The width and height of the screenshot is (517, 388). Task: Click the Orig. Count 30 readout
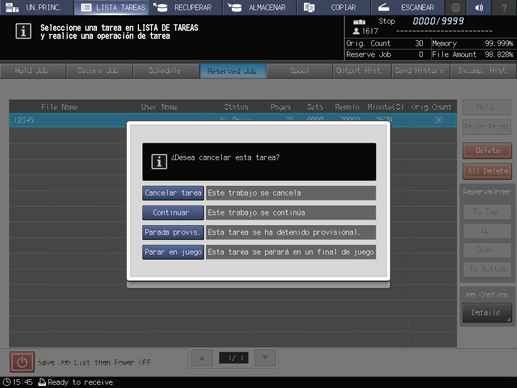[x=384, y=44]
